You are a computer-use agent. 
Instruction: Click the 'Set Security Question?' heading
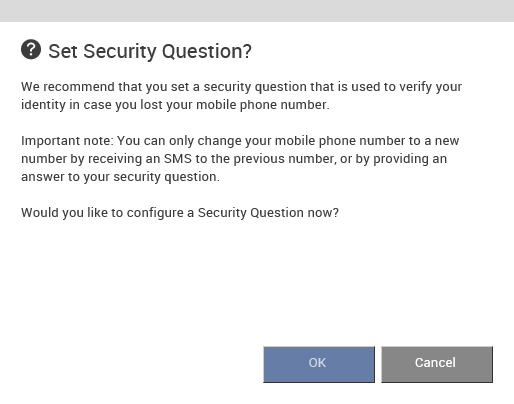[150, 51]
